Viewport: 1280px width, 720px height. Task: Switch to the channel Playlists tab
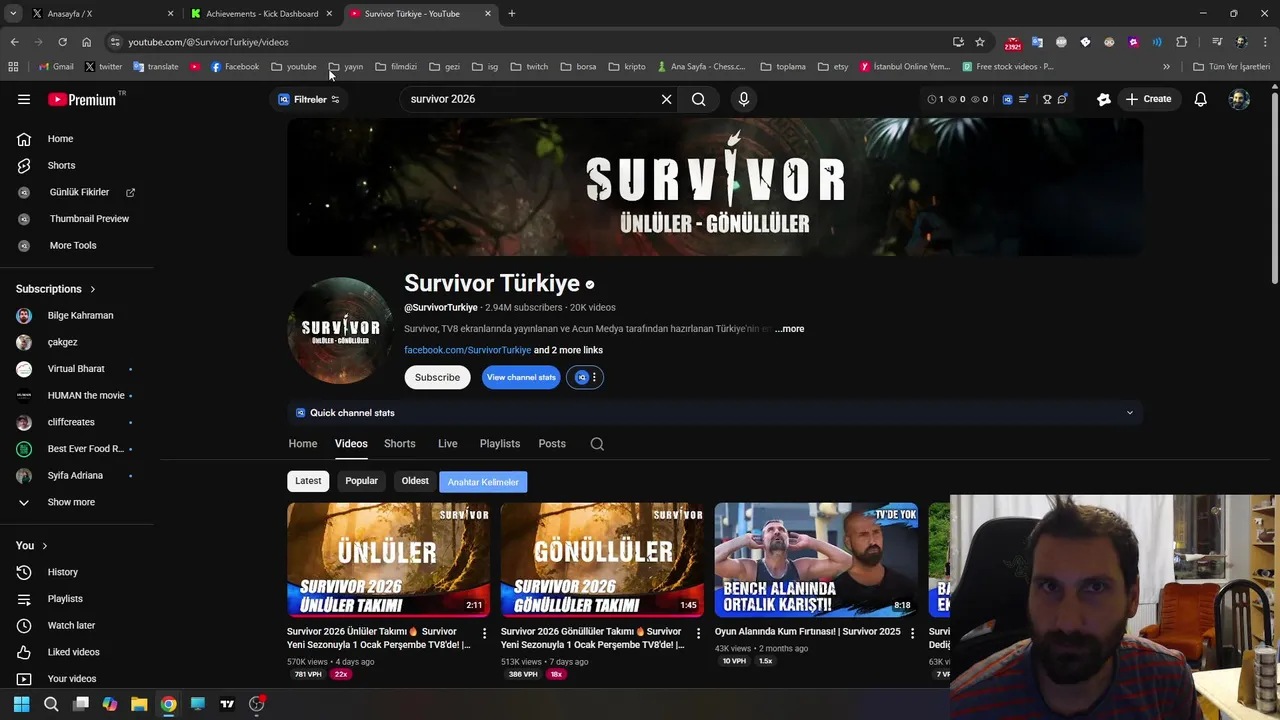click(499, 444)
